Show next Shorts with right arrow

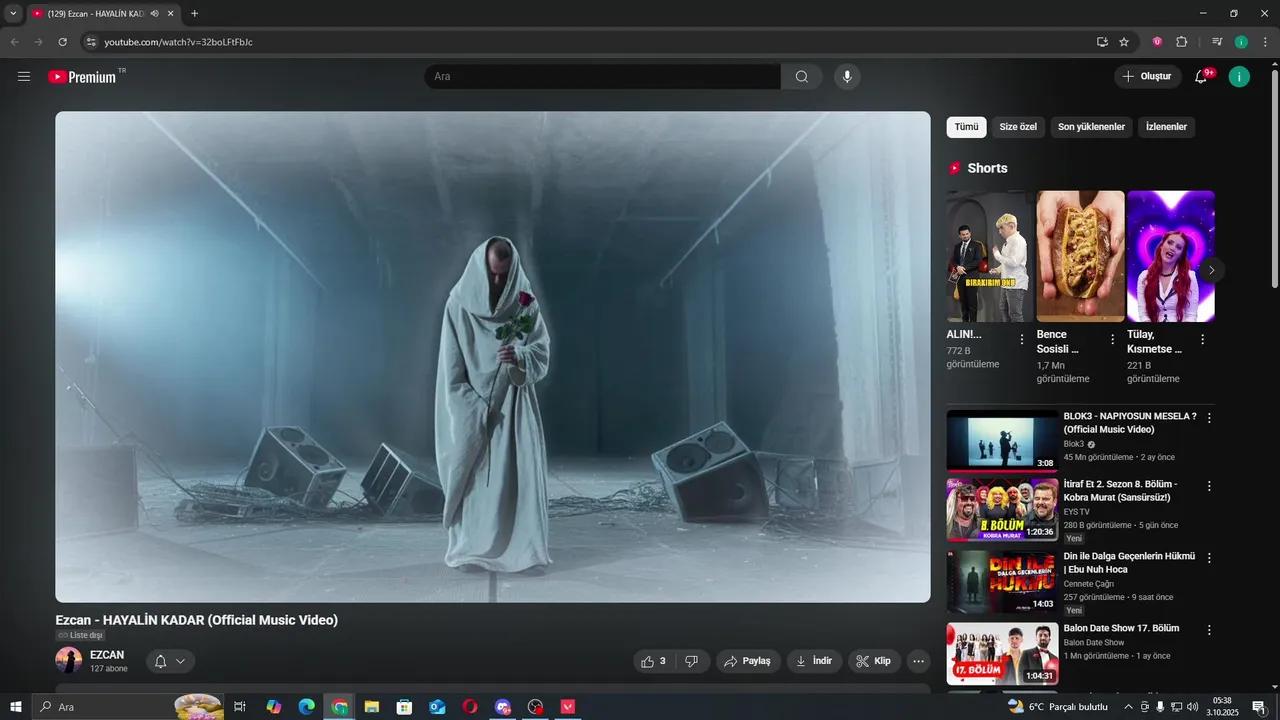coord(1211,270)
